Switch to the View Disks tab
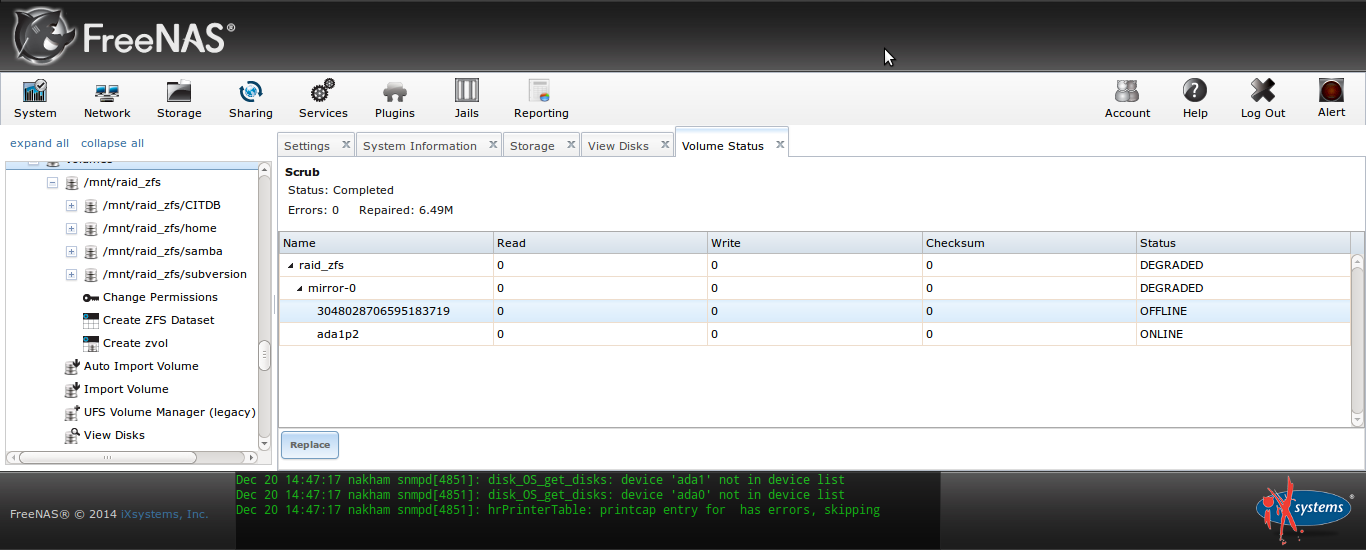This screenshot has height=550, width=1366. (x=618, y=146)
